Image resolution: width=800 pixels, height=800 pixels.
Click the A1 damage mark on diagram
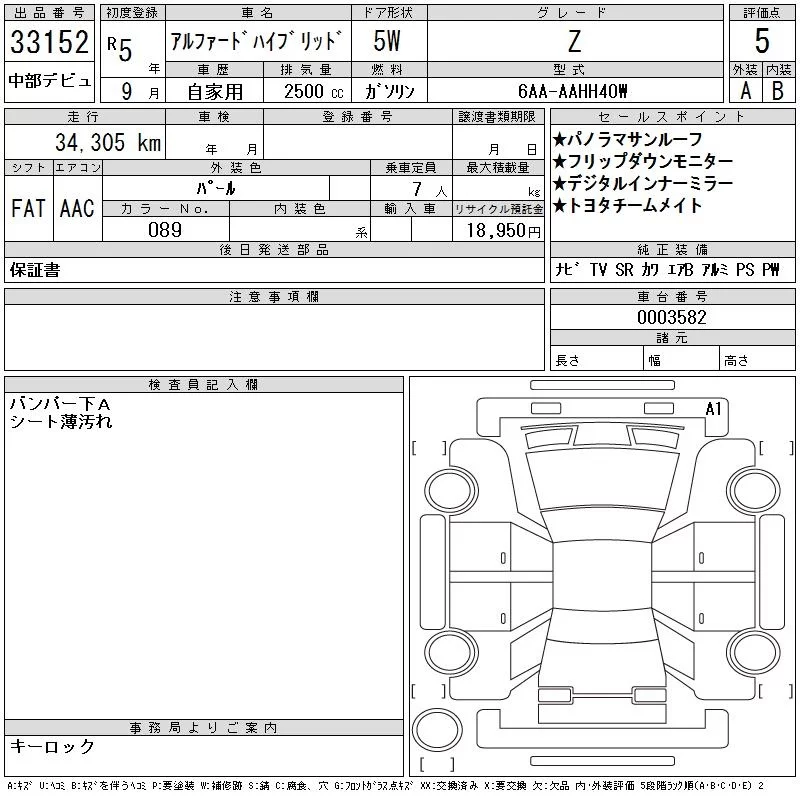coord(713,409)
